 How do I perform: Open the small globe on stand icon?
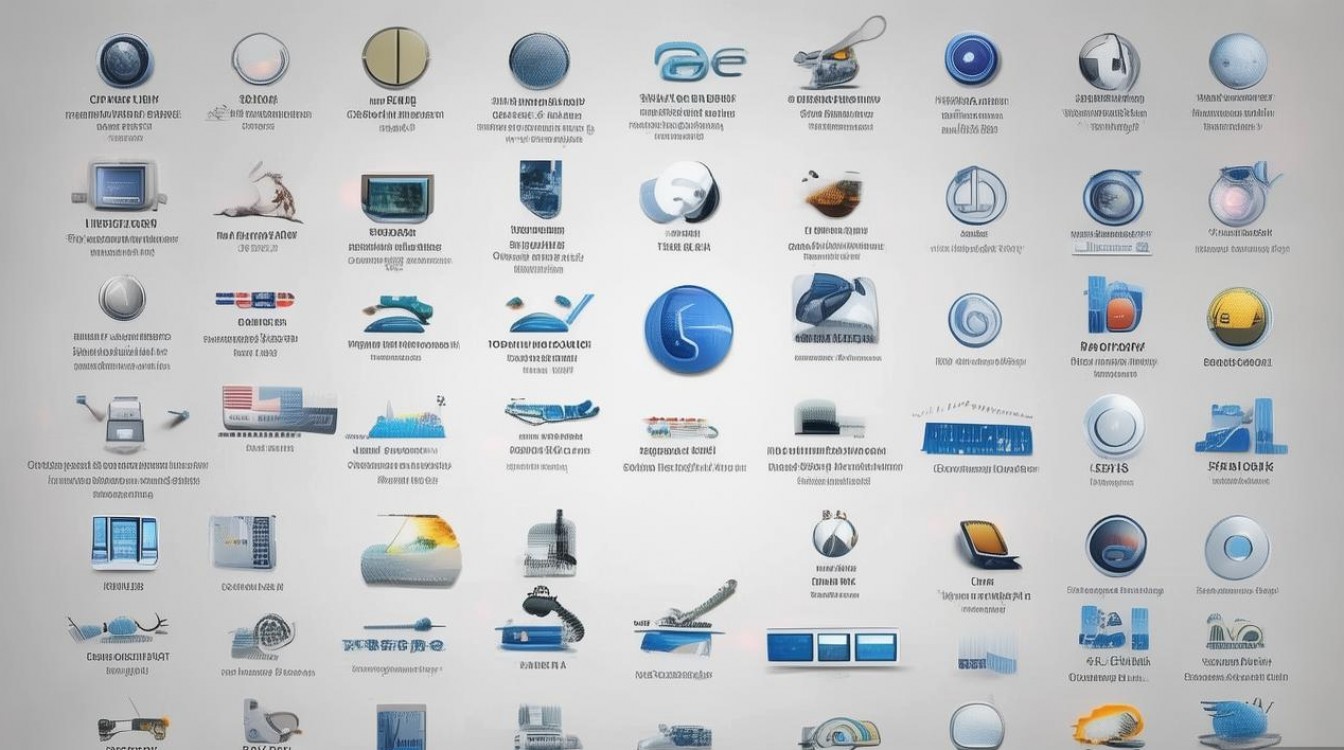(833, 534)
